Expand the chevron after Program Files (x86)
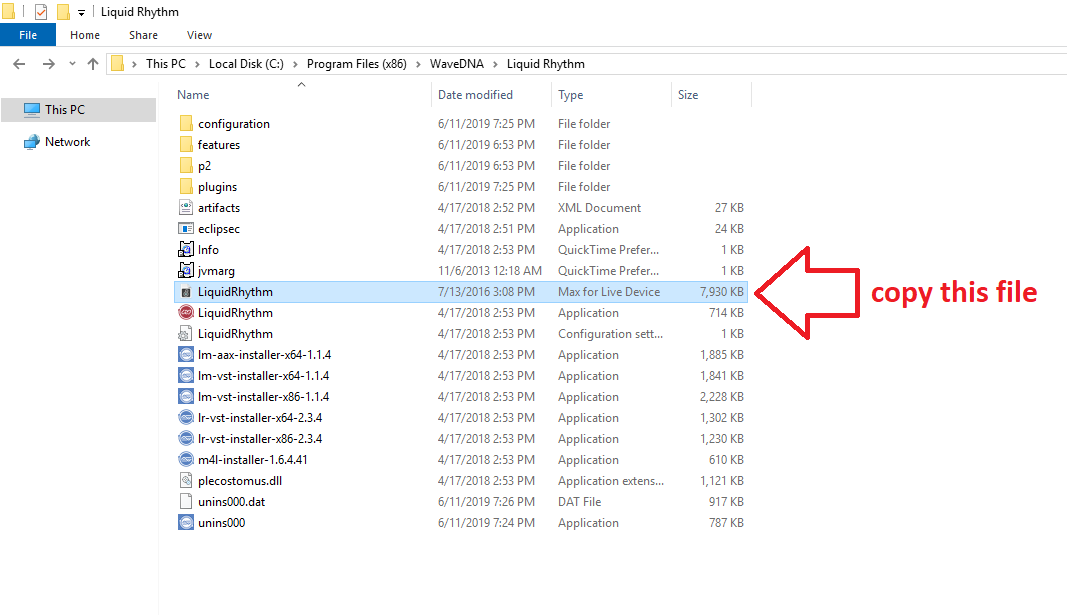Viewport: 1067px width, 615px height. click(418, 64)
